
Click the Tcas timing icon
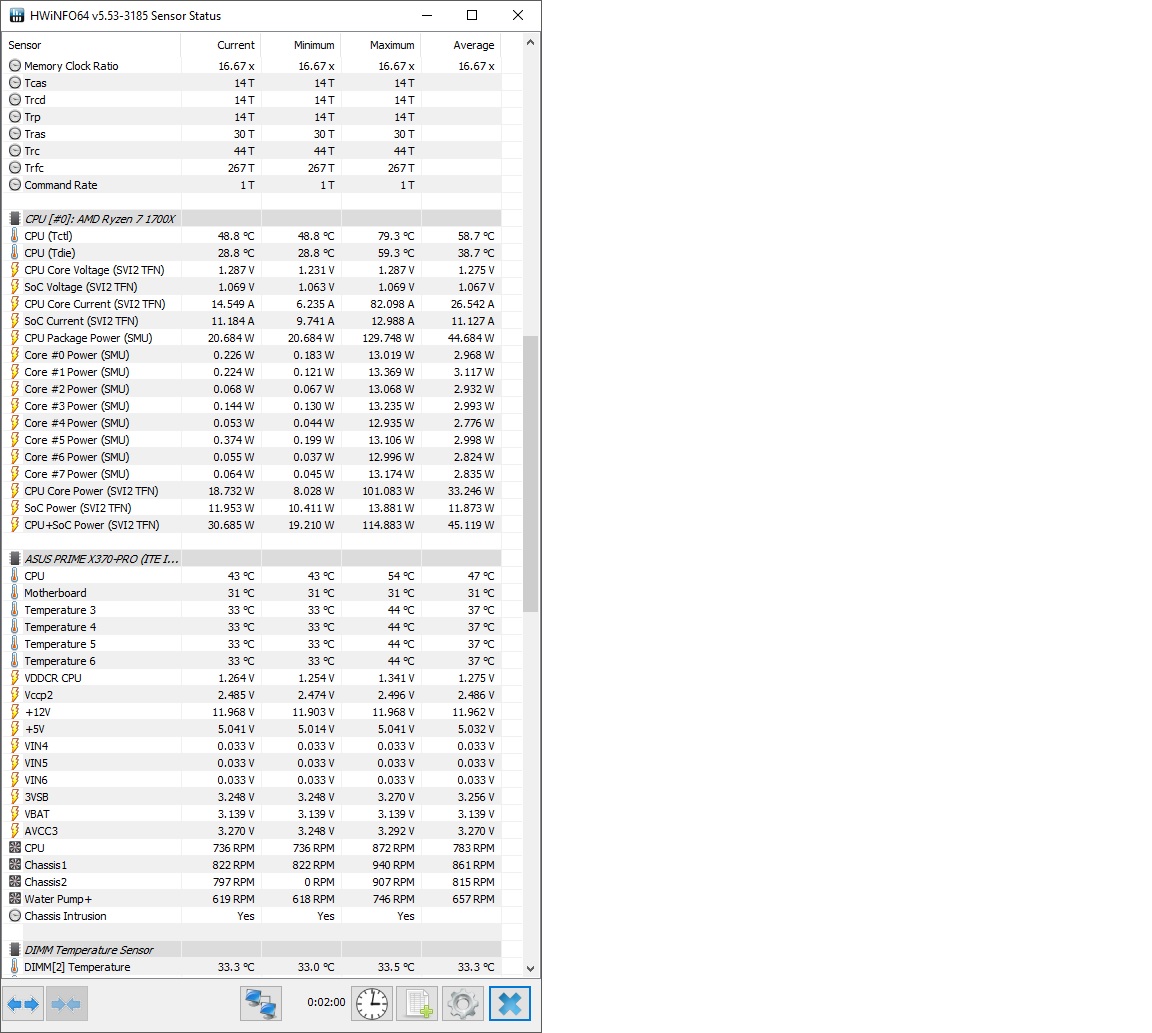15,83
